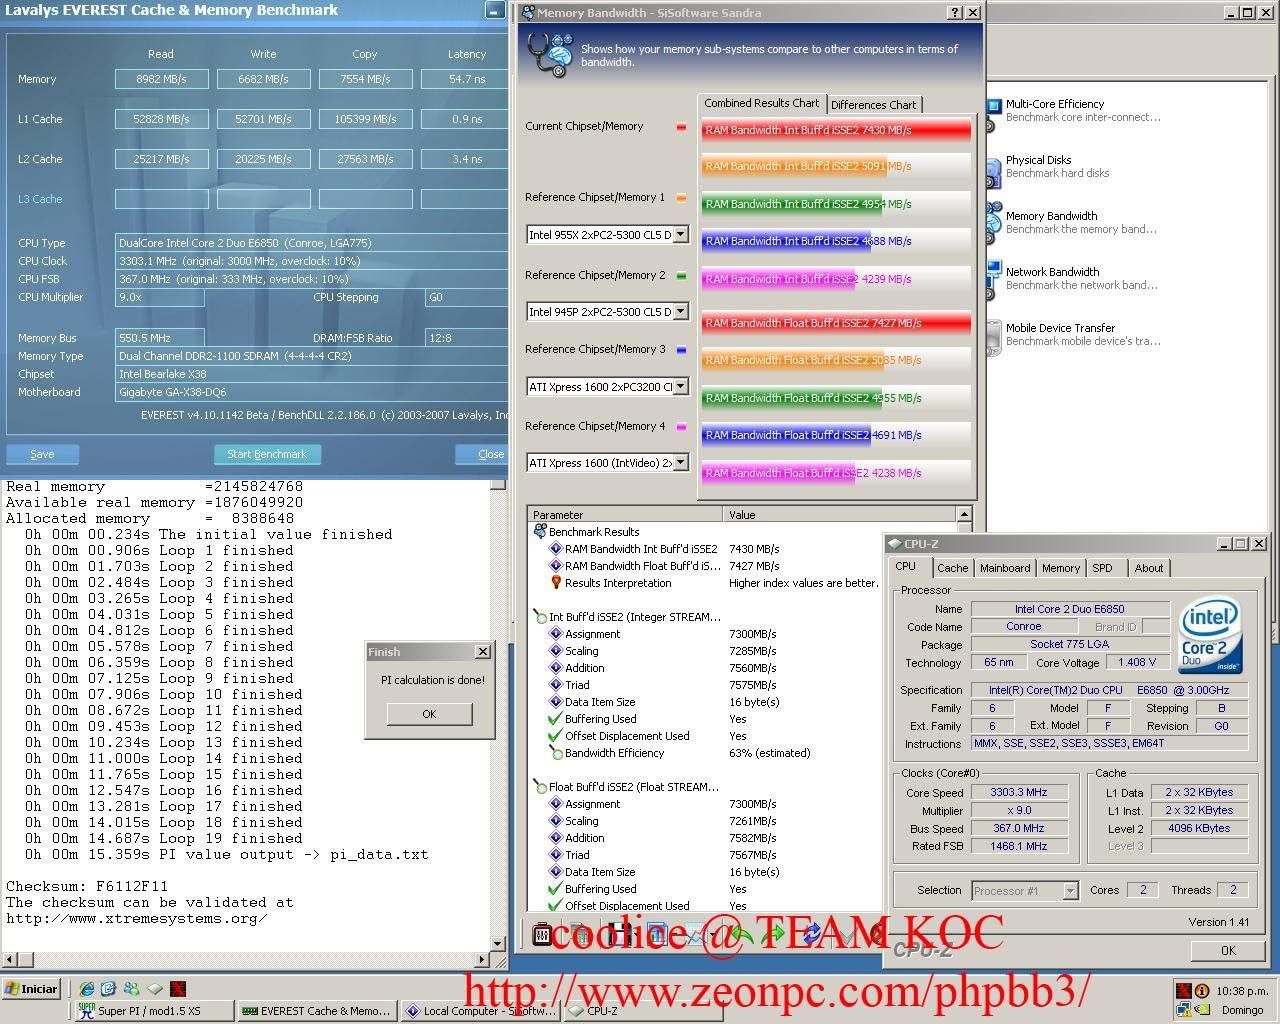Open the Memory tab in CPU-Z
Viewport: 1280px width, 1024px height.
pos(1061,568)
